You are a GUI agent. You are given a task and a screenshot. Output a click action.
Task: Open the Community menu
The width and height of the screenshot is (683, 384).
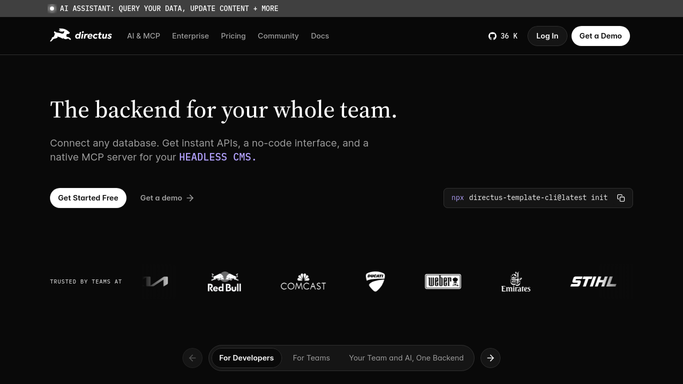278,36
